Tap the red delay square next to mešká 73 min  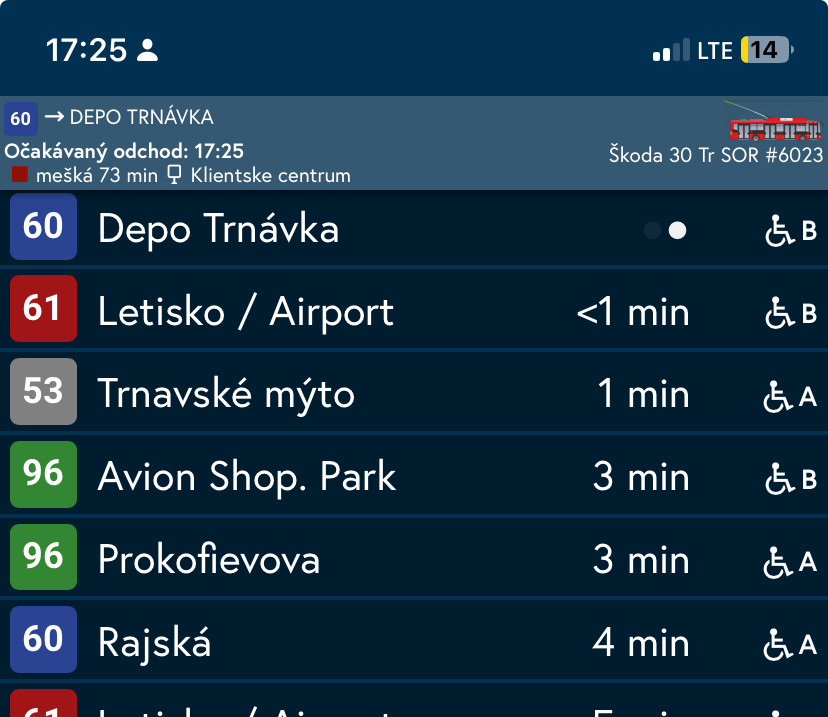pyautogui.click(x=19, y=175)
